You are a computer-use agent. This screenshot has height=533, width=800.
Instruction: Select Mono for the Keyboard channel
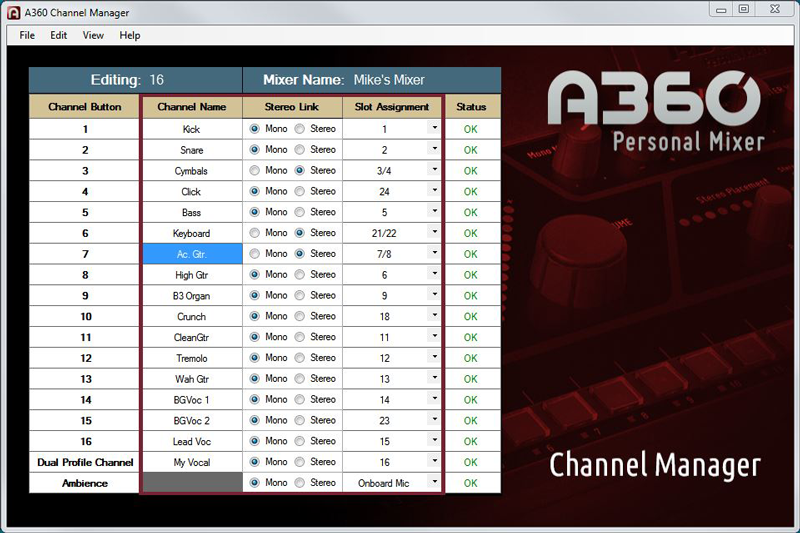tap(255, 233)
